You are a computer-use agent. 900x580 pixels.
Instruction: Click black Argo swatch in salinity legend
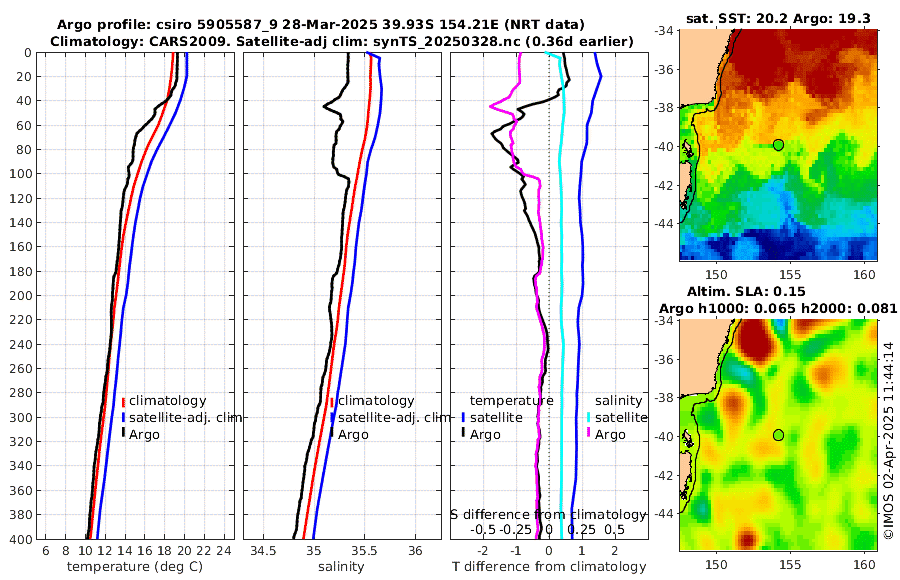pos(332,435)
